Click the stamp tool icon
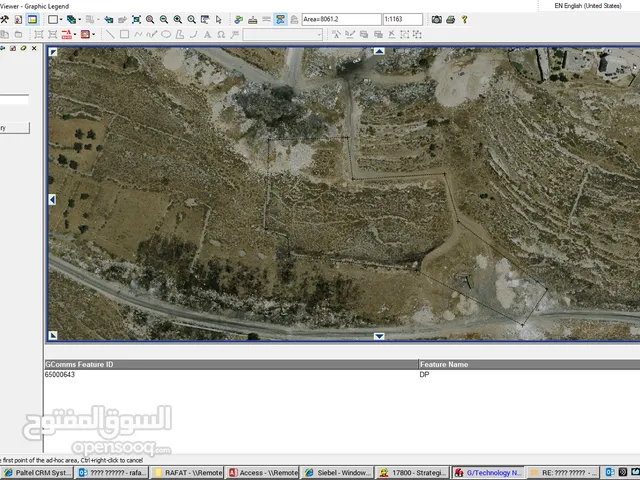640x480 pixels. (253, 19)
